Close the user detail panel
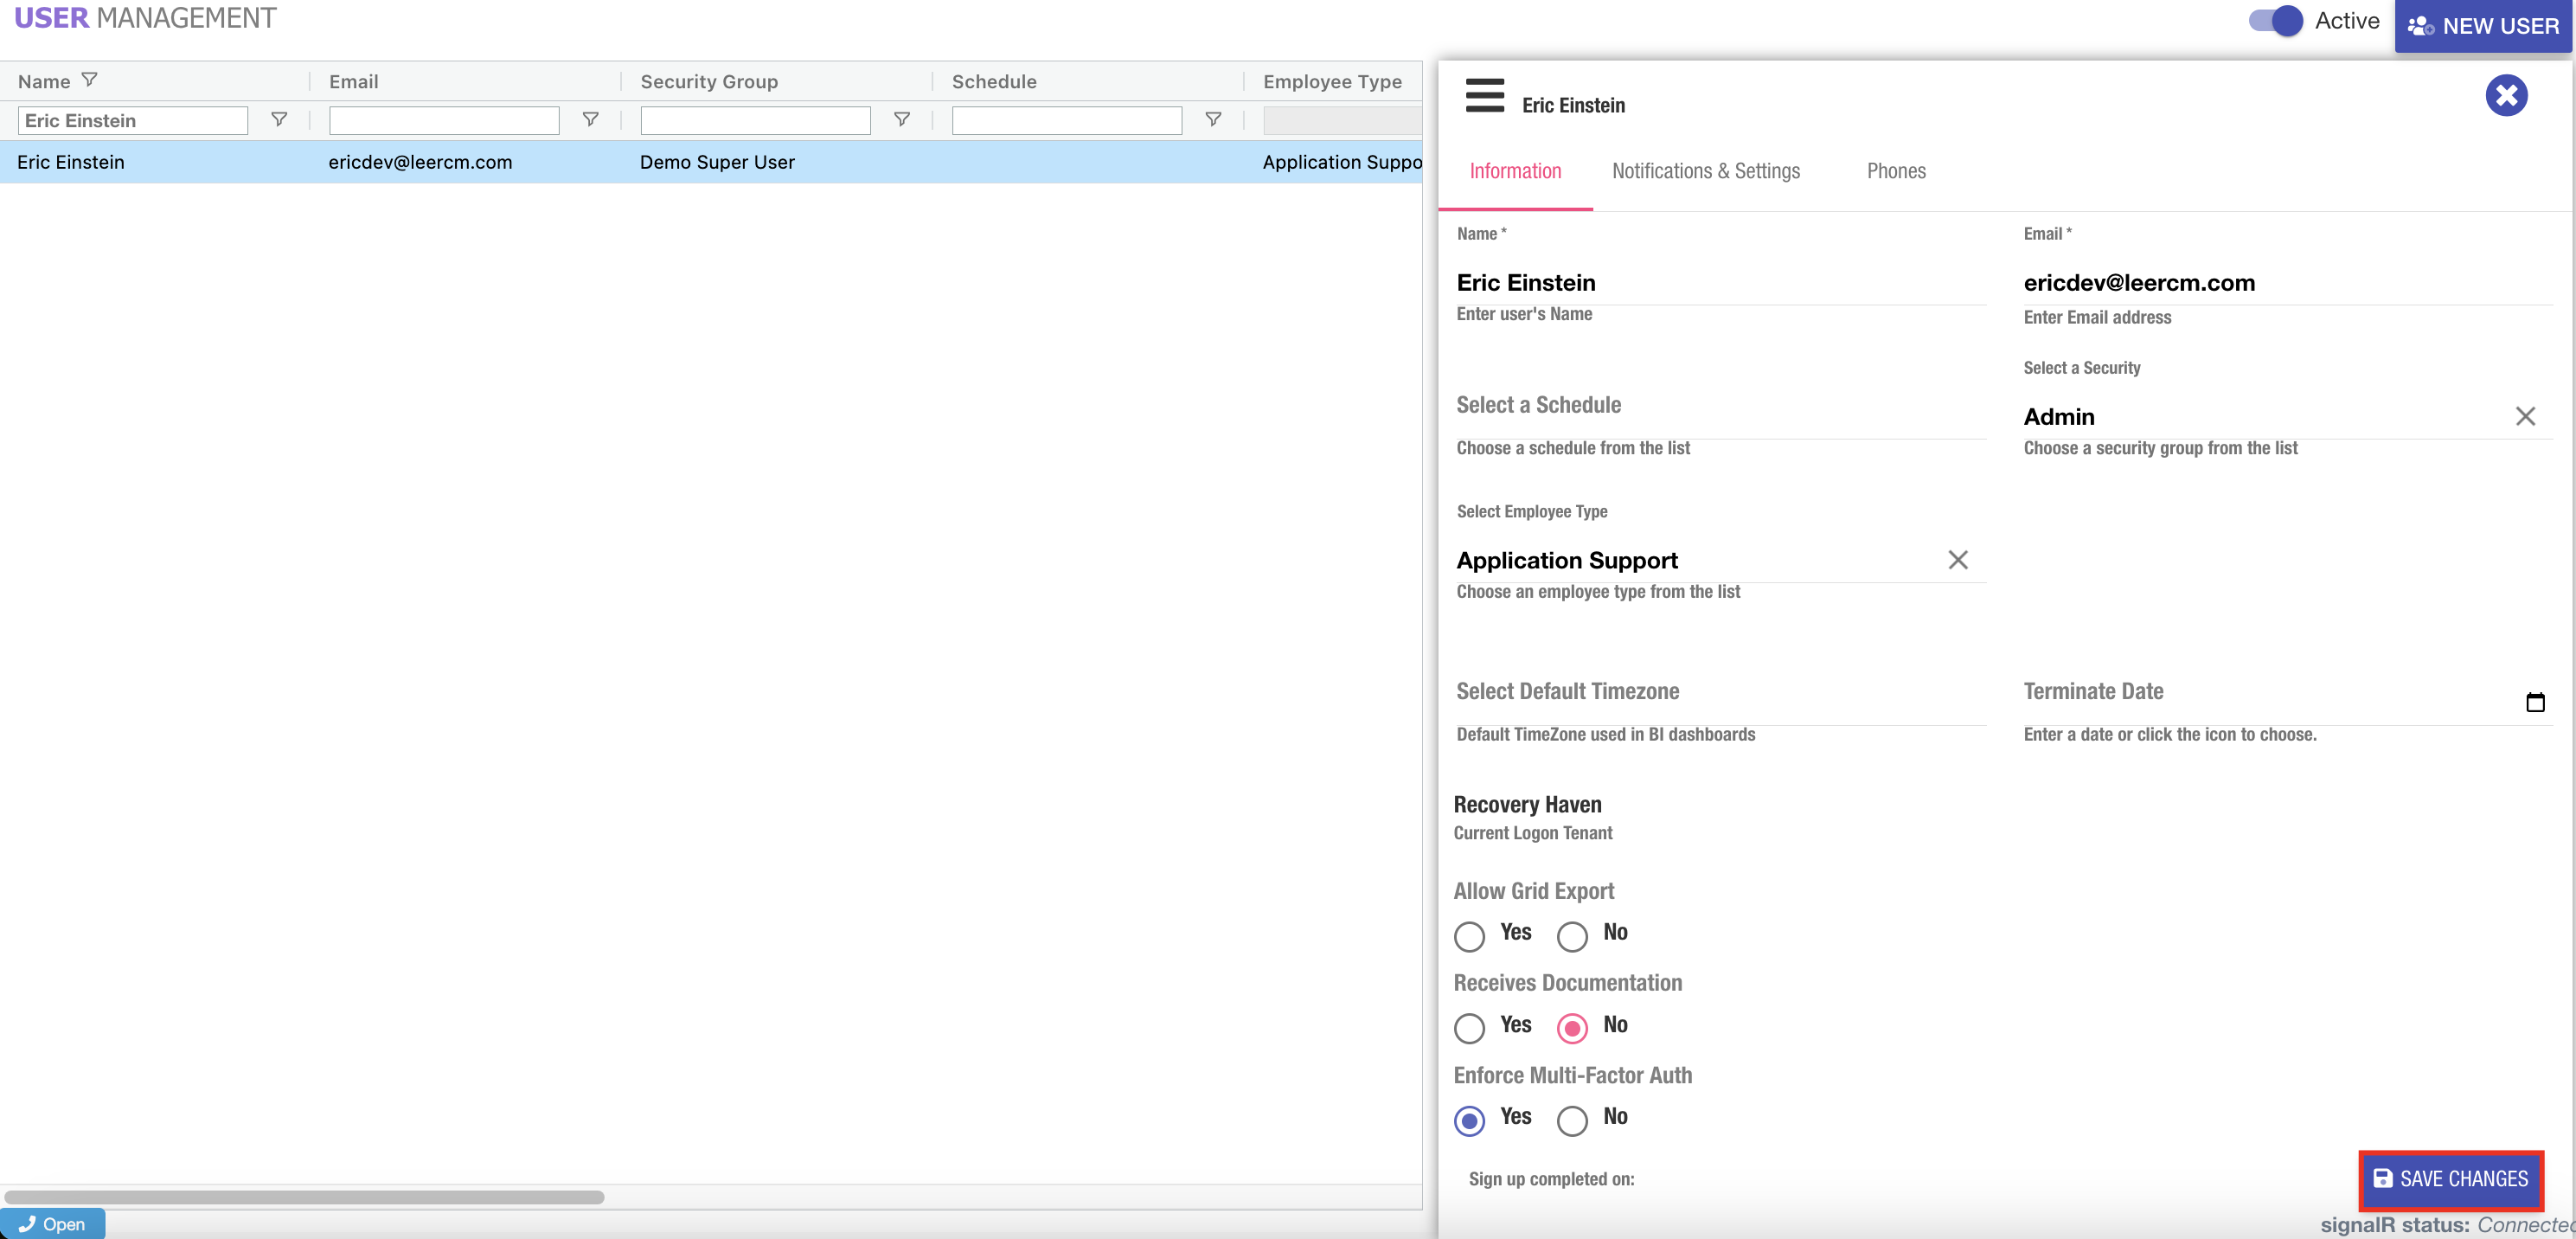This screenshot has width=2576, height=1239. coord(2505,96)
